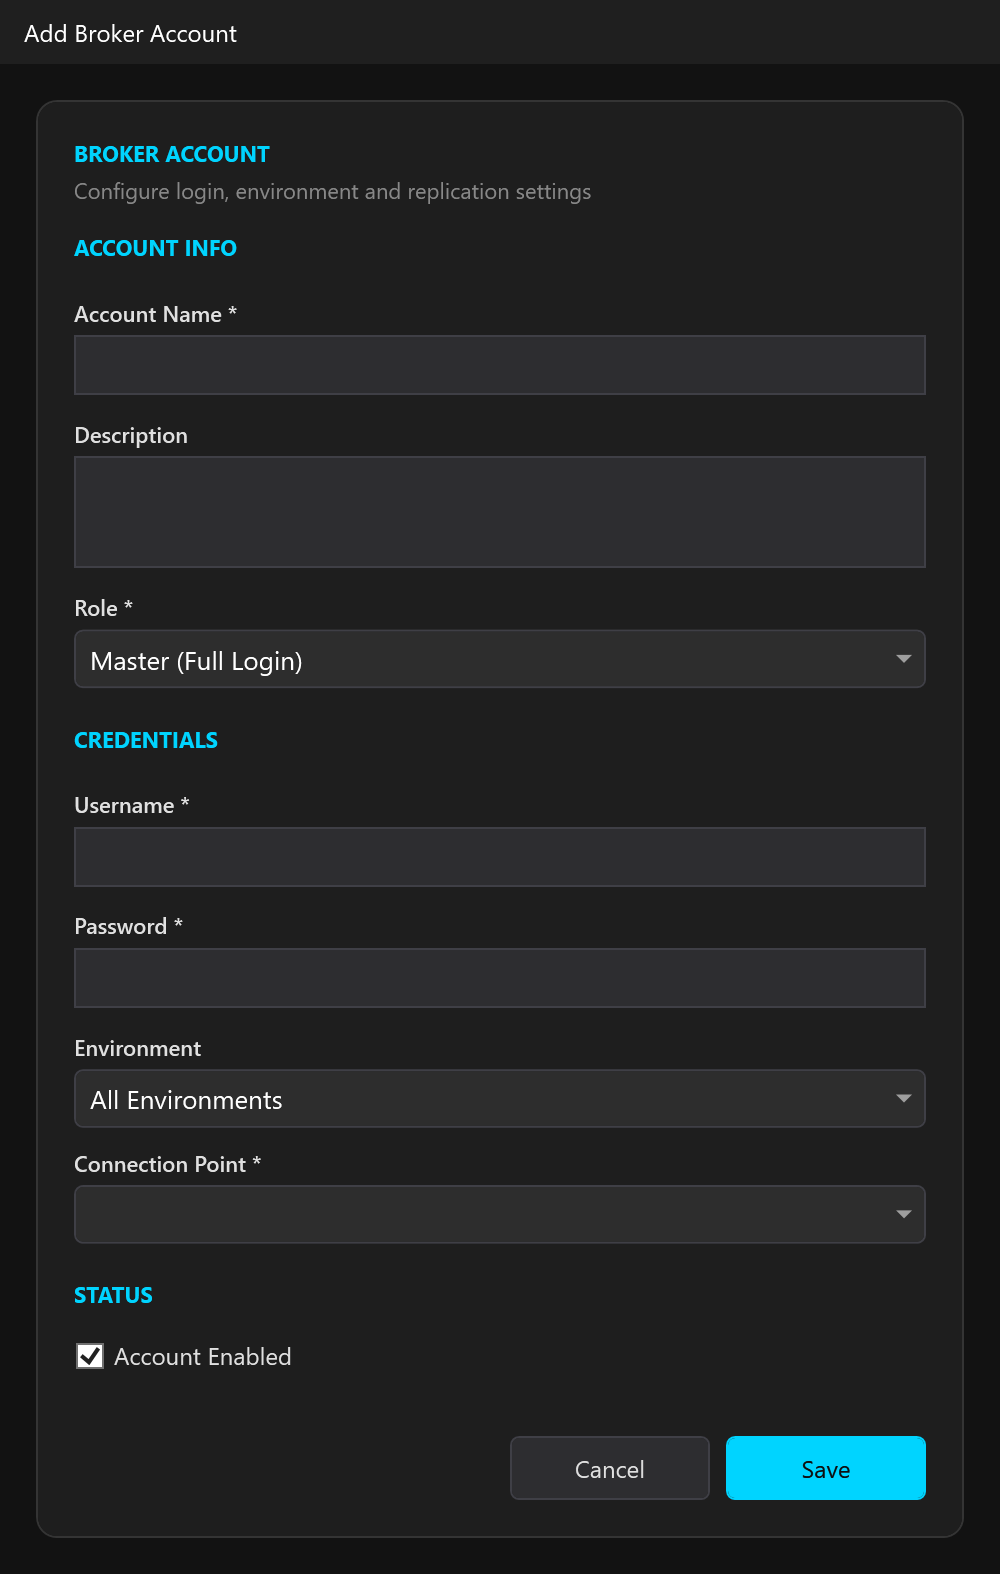
Task: Click the CREDENTIALS section heading
Action: pos(146,740)
